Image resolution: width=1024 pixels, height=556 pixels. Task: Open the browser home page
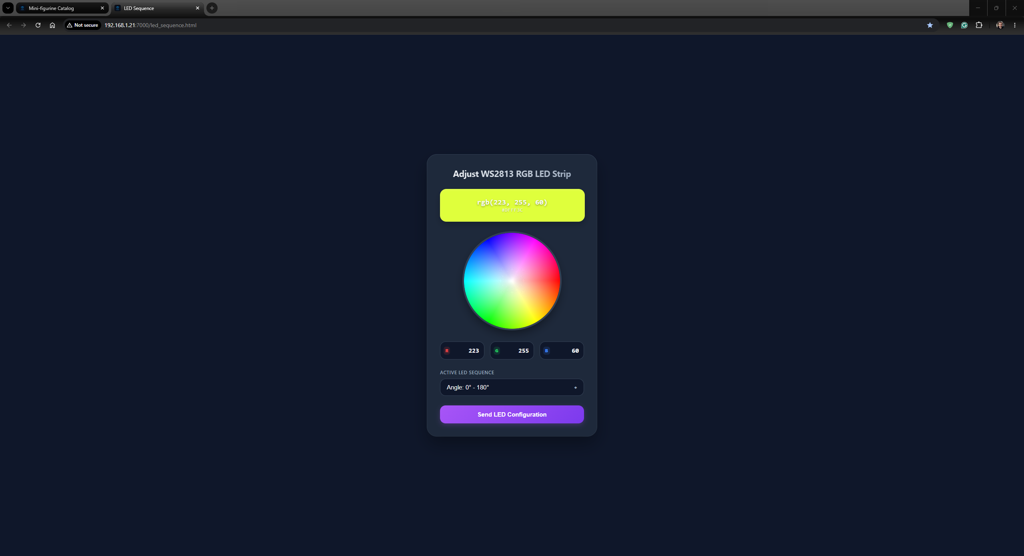[52, 25]
